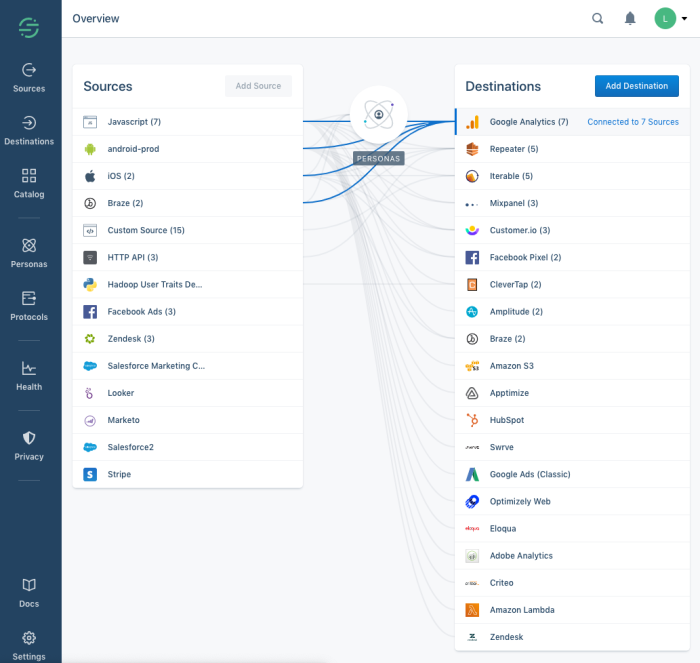
Task: Click the Hadoop User Traits Python icon
Action: pyautogui.click(x=90, y=284)
